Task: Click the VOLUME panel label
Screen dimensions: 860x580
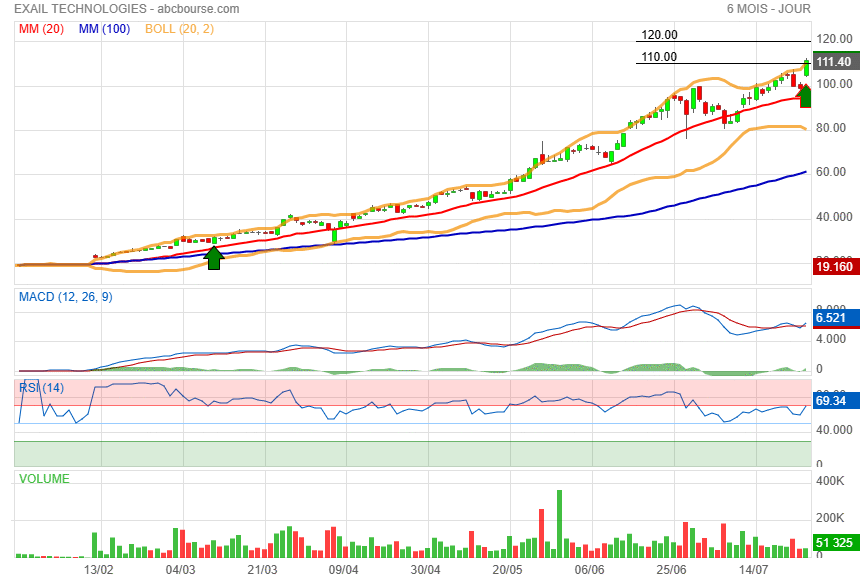Action: pyautogui.click(x=44, y=478)
